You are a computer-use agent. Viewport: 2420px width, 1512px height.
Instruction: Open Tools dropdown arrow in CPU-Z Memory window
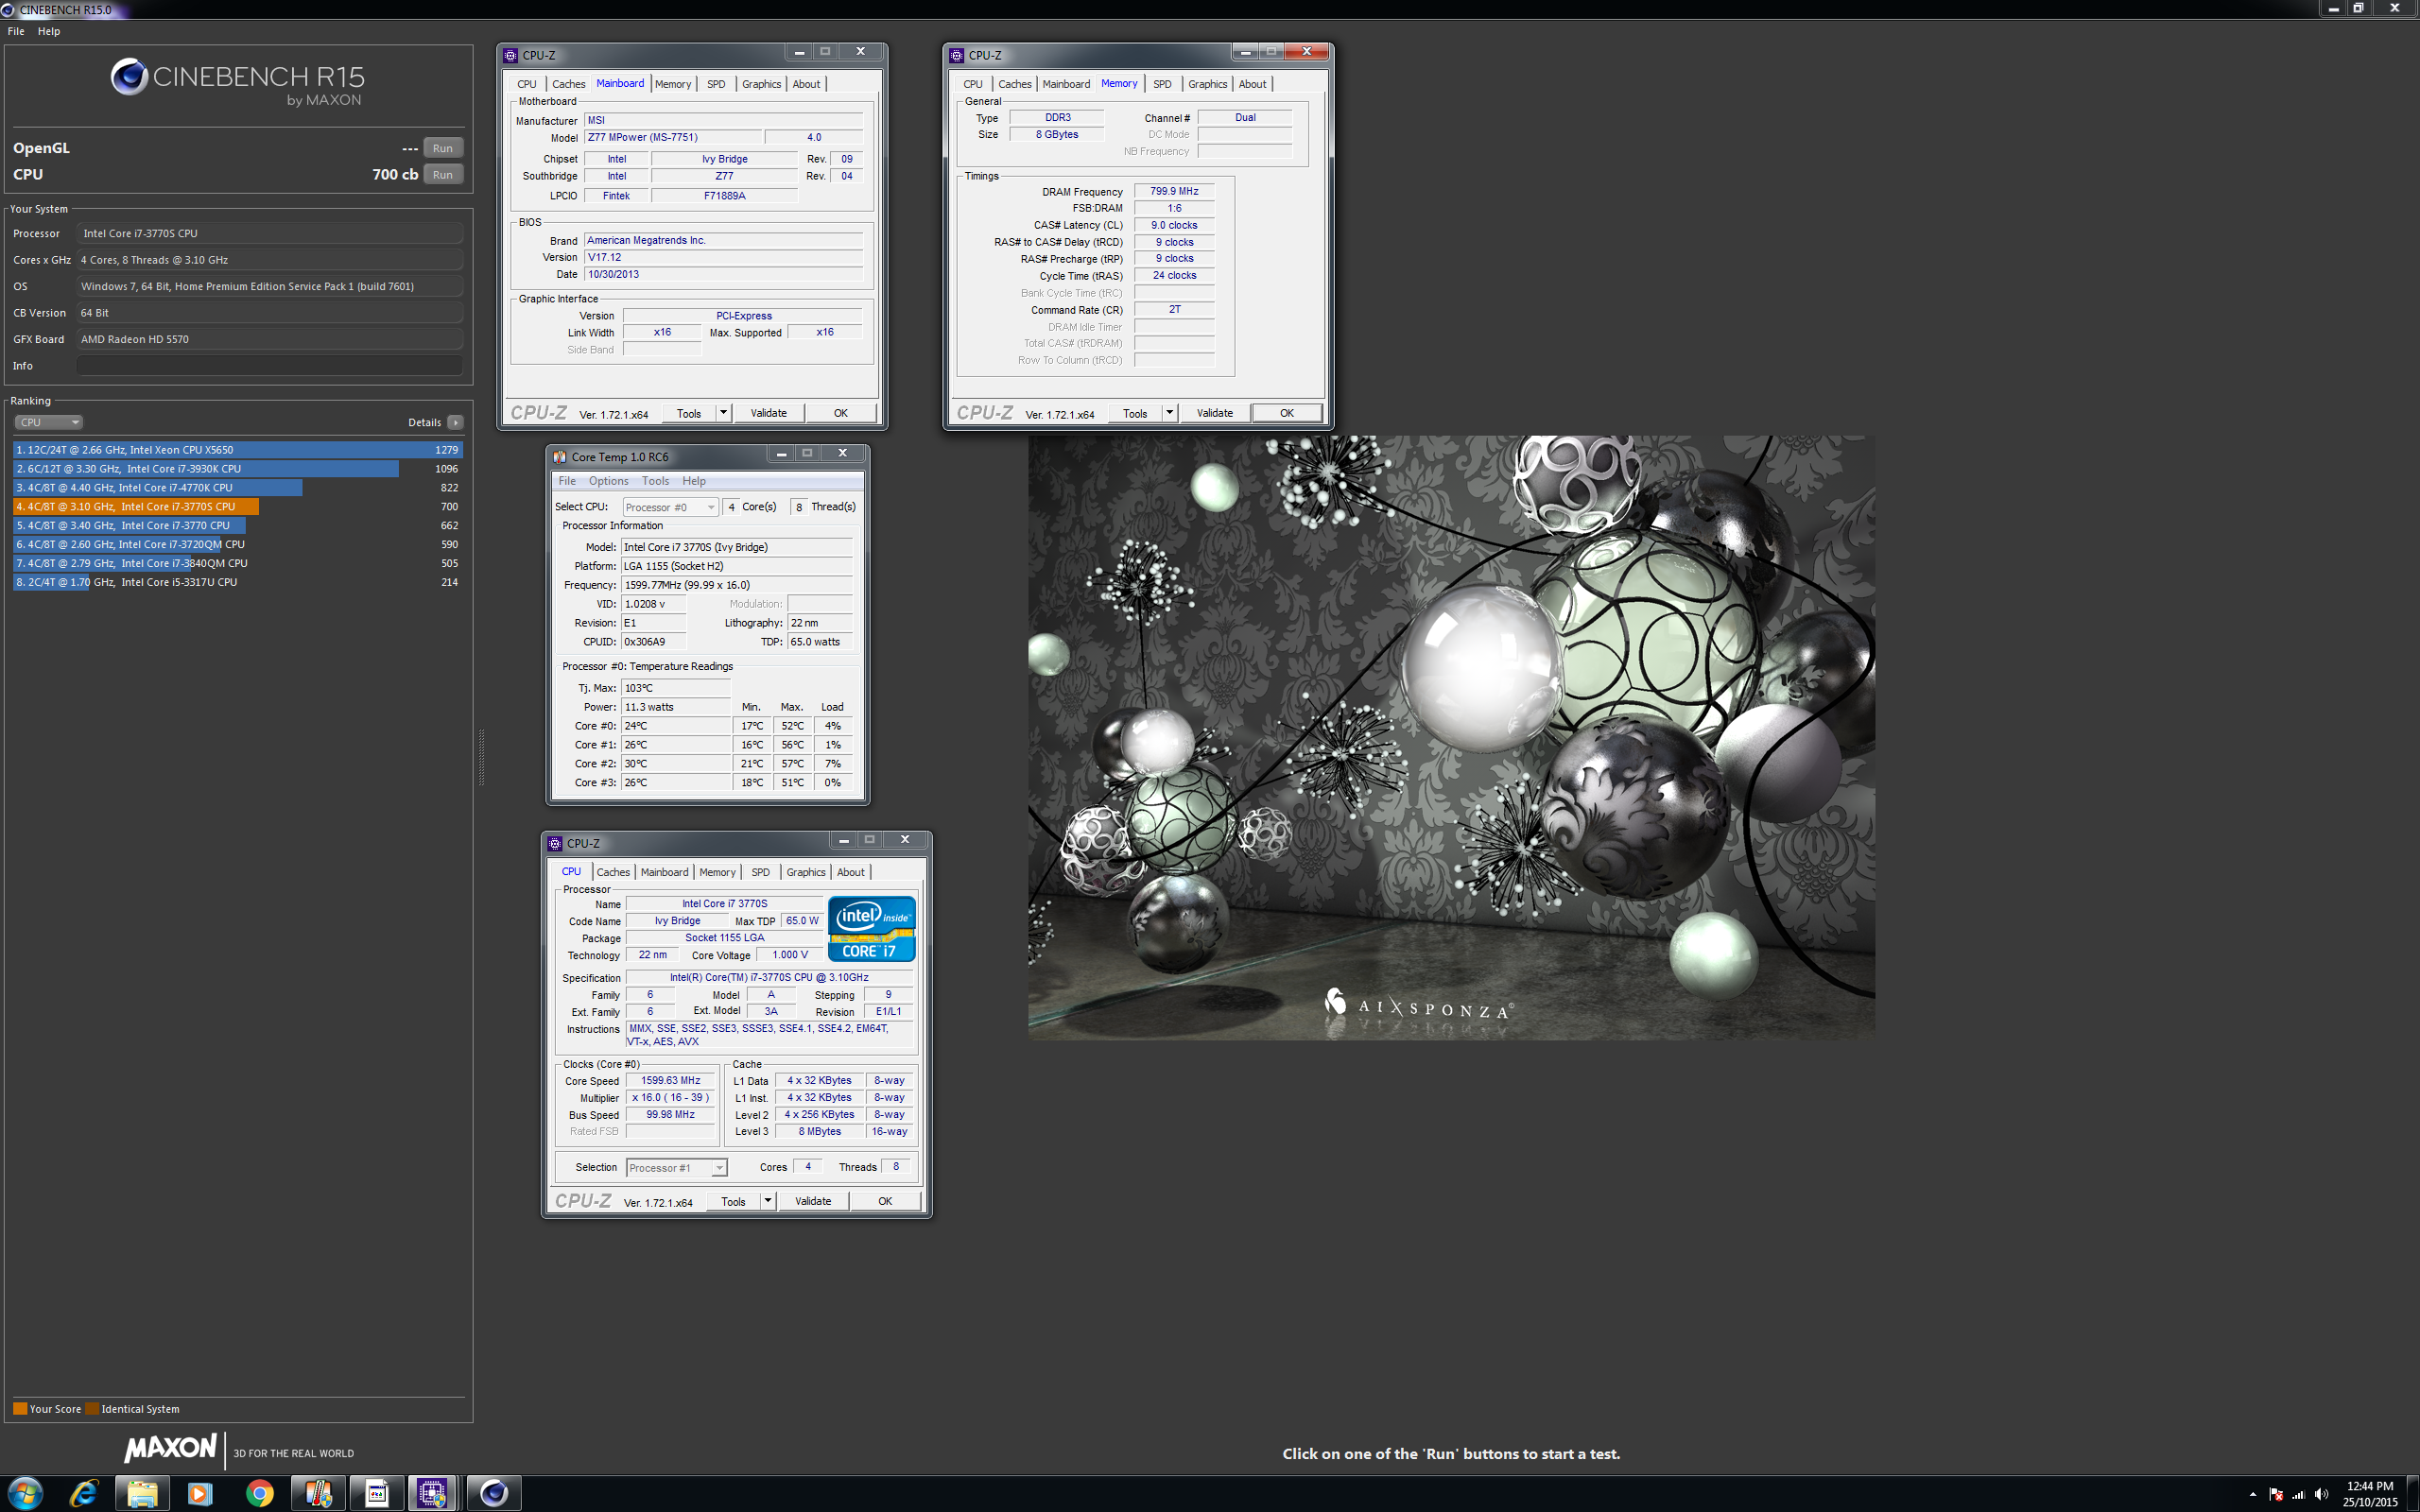click(x=1169, y=413)
